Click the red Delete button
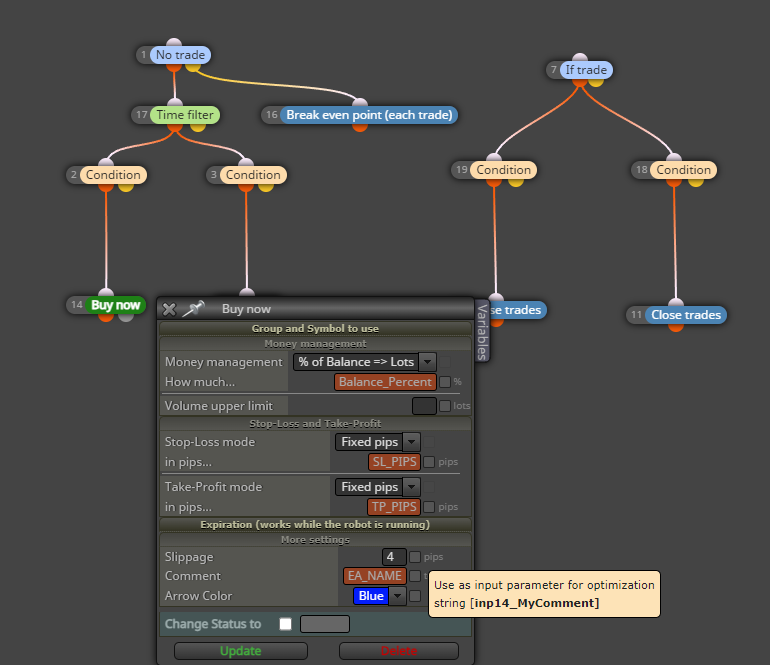Image resolution: width=770 pixels, height=665 pixels. pyautogui.click(x=399, y=651)
